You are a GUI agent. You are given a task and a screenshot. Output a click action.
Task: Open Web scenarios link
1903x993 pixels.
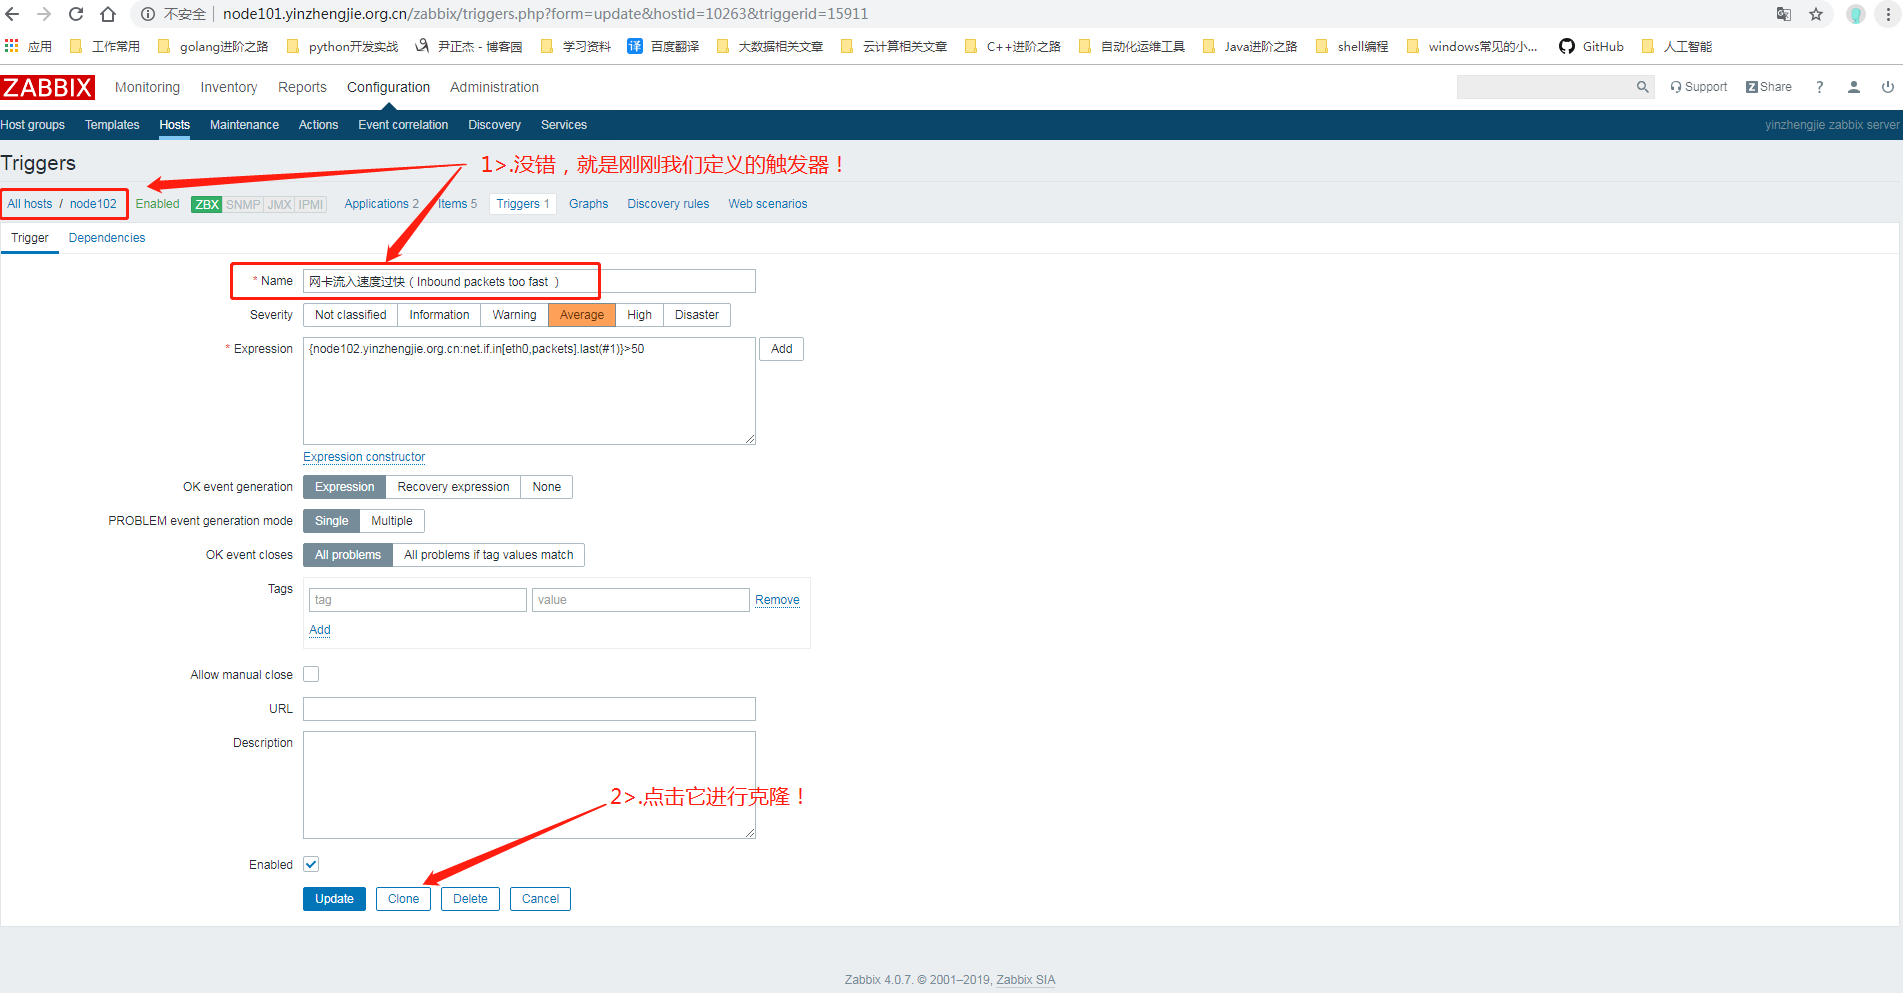coord(767,204)
